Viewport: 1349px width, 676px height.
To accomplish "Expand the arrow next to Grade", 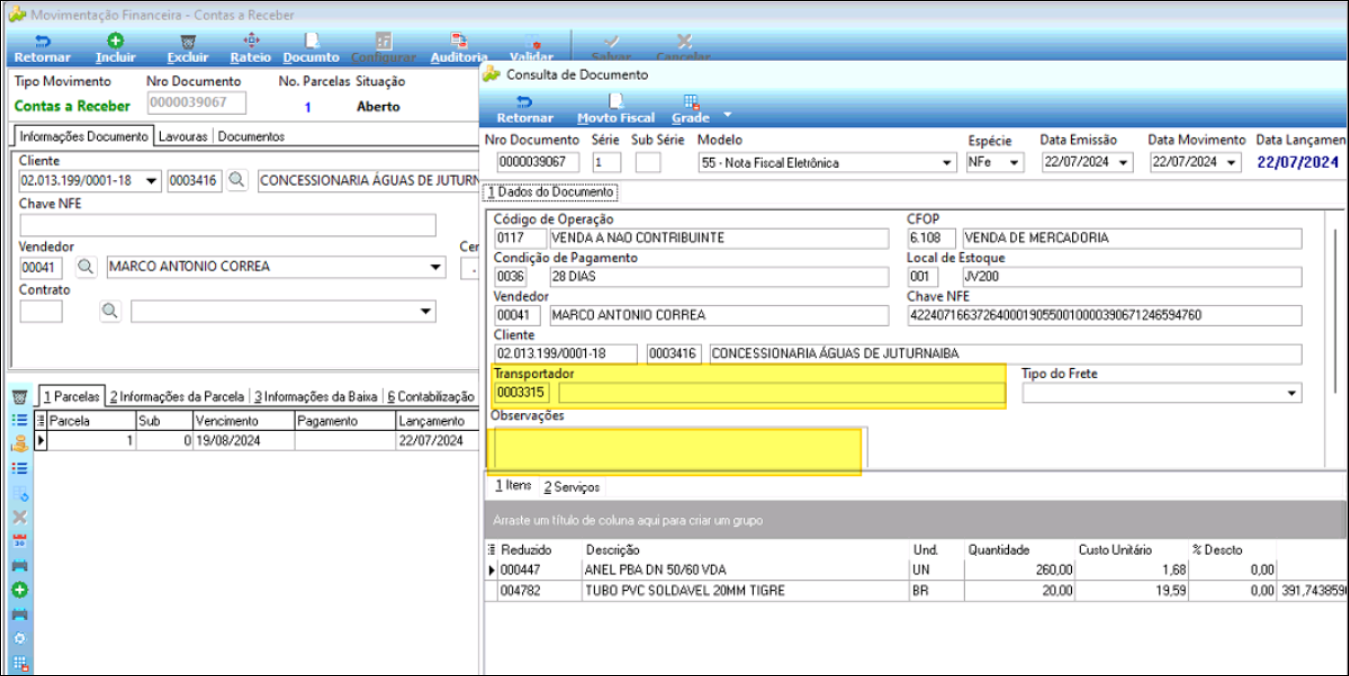I will 727,113.
